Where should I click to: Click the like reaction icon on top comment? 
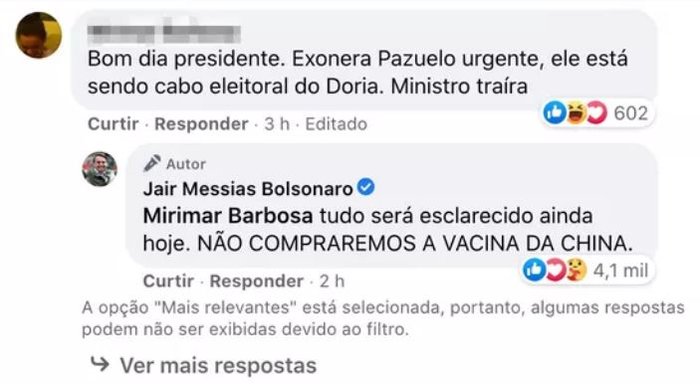click(x=554, y=113)
